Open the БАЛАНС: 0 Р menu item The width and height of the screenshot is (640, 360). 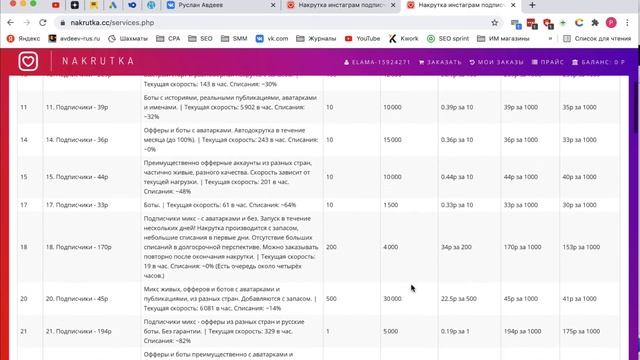tap(598, 62)
